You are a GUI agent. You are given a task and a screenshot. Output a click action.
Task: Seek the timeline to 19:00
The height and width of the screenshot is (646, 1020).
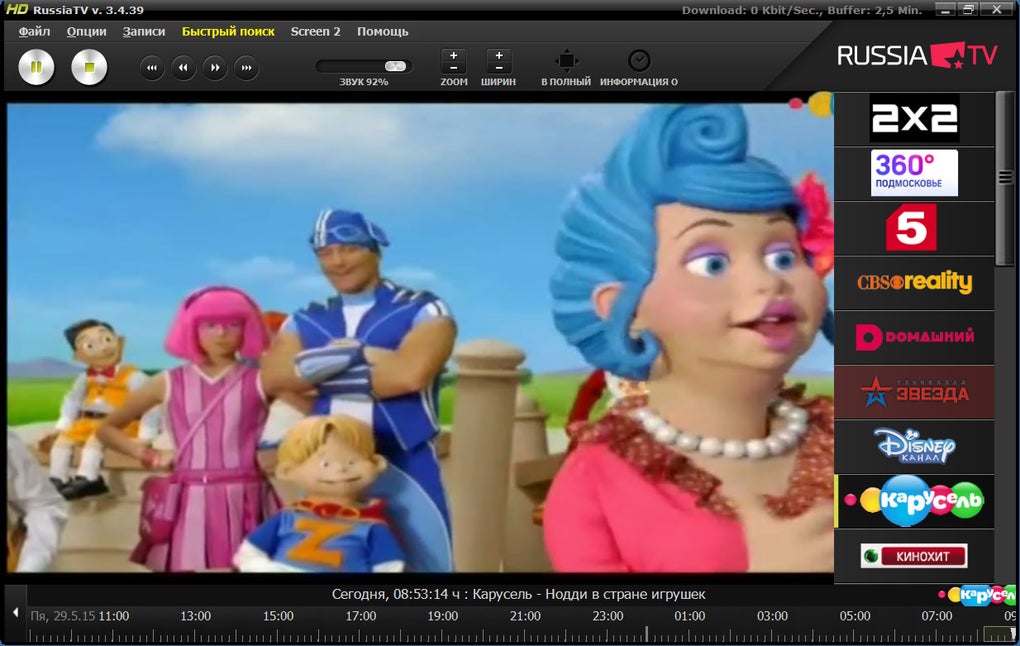click(x=442, y=616)
